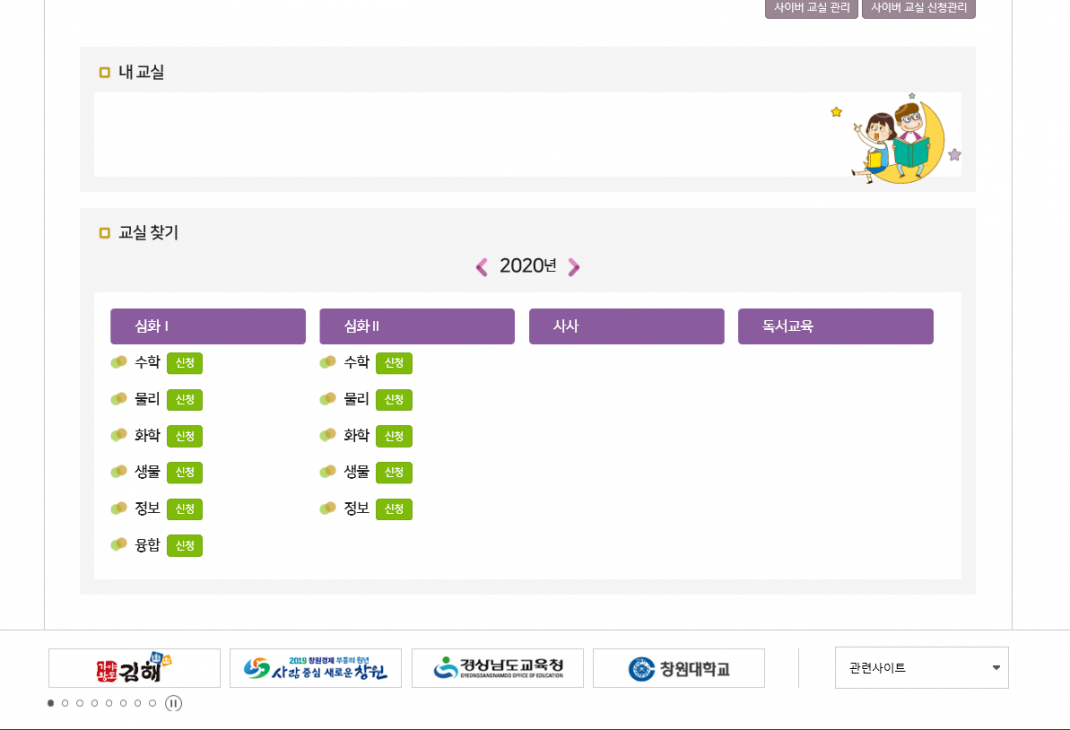1070x730 pixels.
Task: Expand the 관련사이트 dropdown
Action: click(921, 668)
